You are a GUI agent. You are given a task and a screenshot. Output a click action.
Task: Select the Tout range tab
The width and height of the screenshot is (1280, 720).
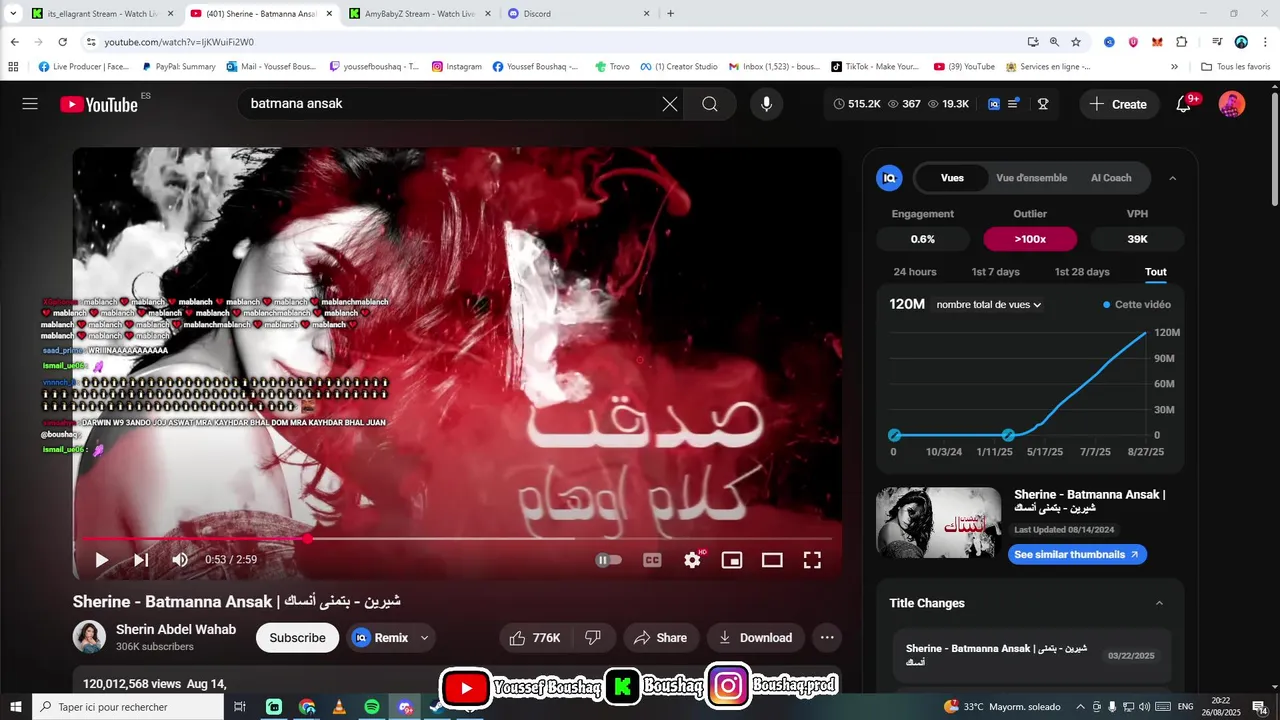[x=1156, y=272]
